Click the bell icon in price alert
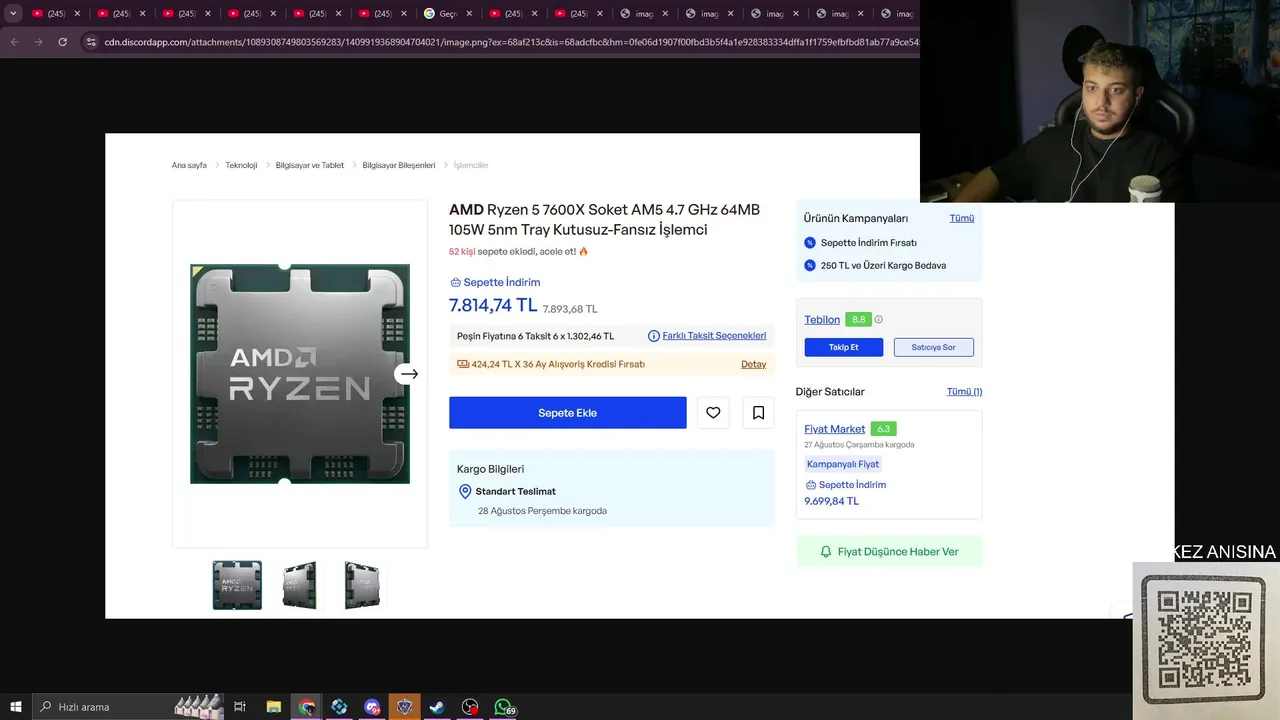This screenshot has height=720, width=1280. coord(826,552)
